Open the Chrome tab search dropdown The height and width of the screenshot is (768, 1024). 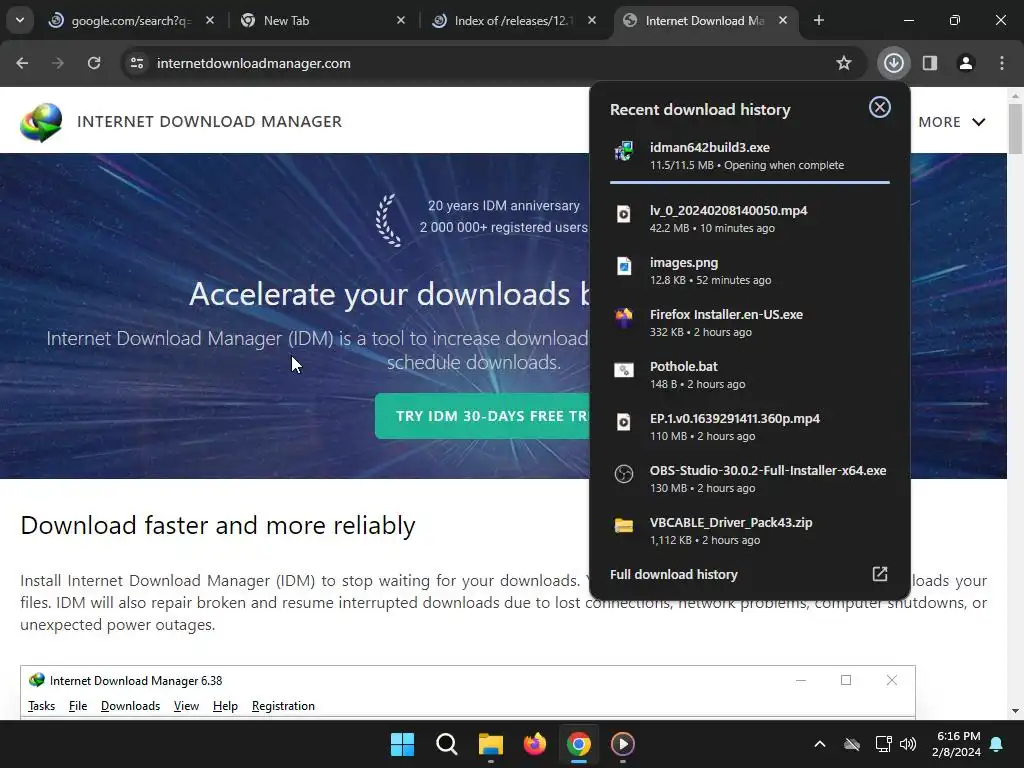tap(20, 20)
